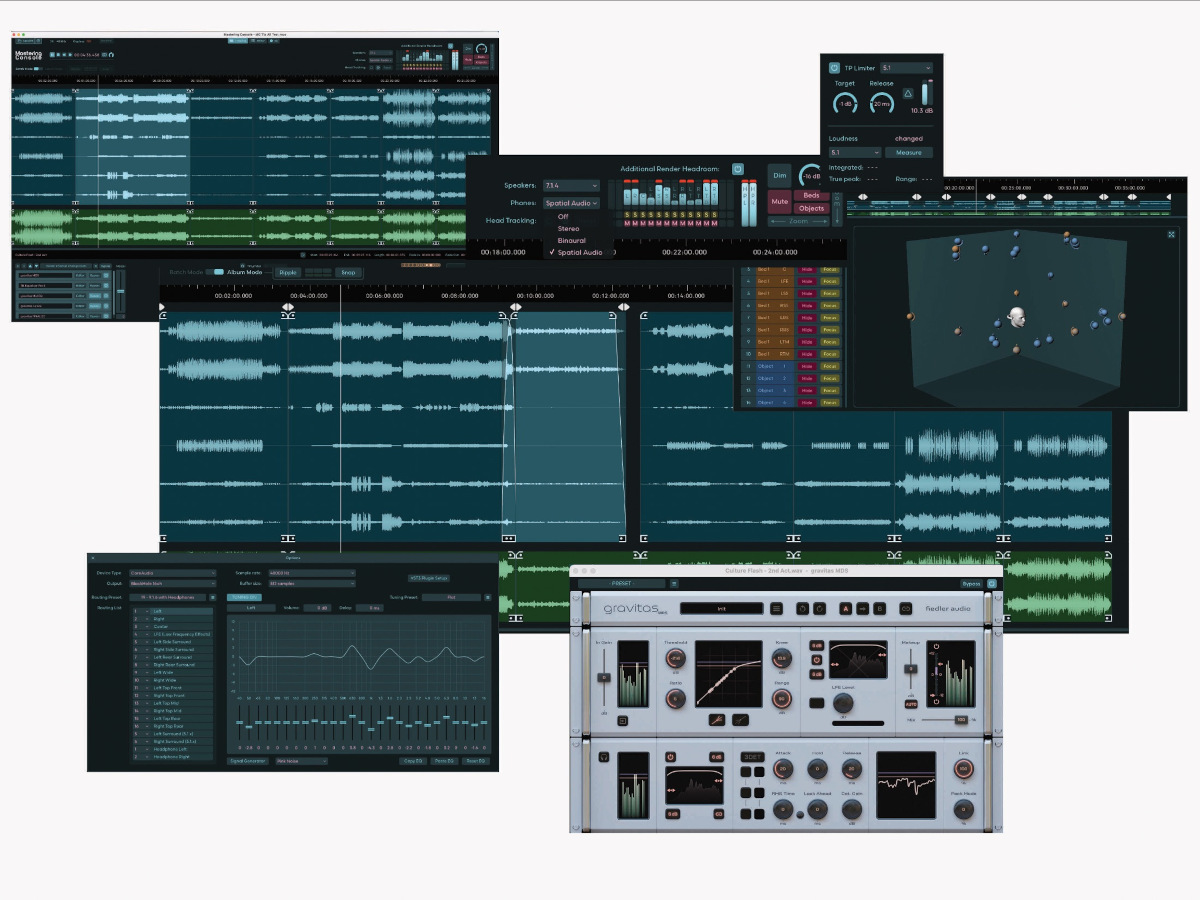
Task: Open the Speakers 7.1.4 dropdown
Action: [572, 186]
